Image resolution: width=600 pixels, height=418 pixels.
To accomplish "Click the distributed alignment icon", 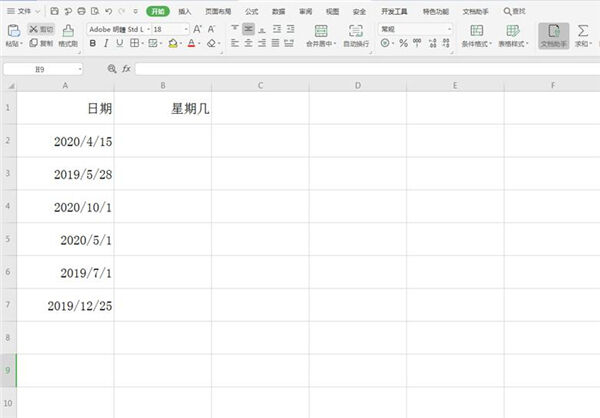I will point(289,43).
